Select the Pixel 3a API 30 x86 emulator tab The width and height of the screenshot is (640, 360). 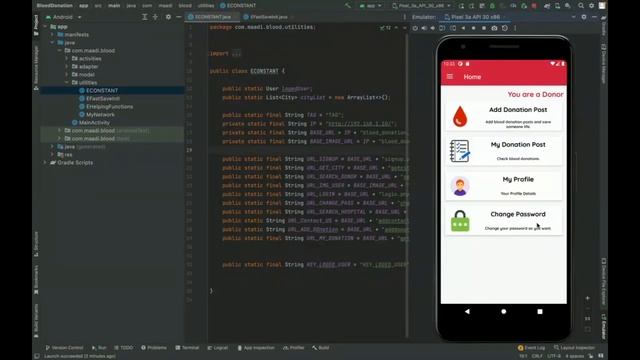[x=475, y=17]
